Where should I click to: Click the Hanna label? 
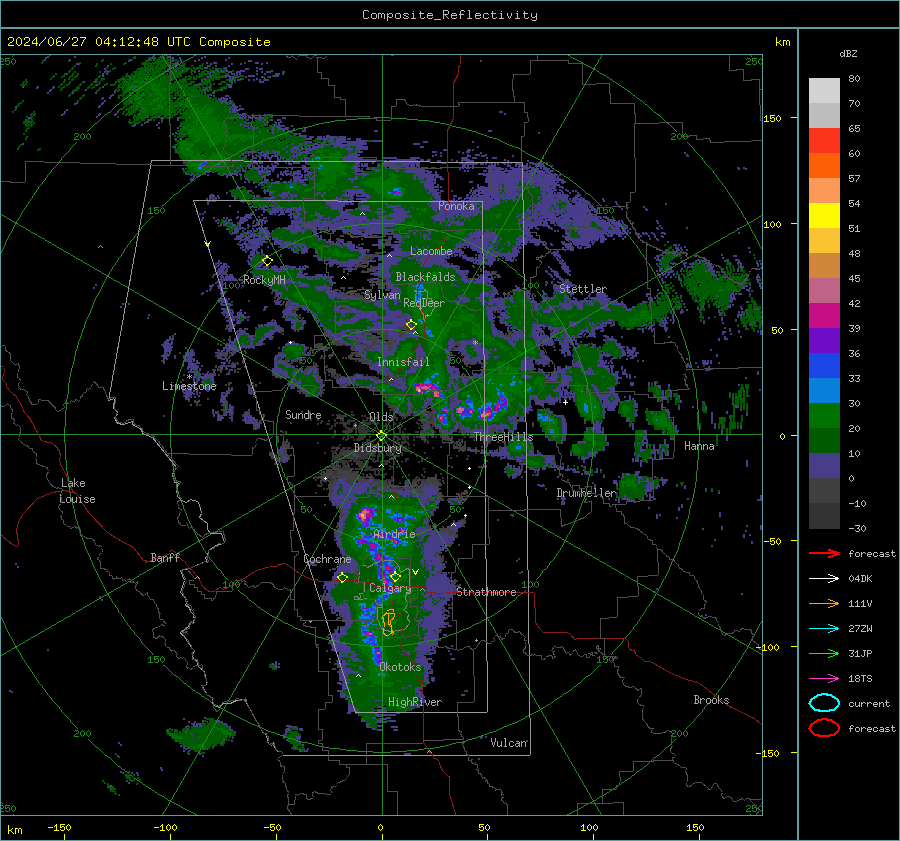coord(699,446)
